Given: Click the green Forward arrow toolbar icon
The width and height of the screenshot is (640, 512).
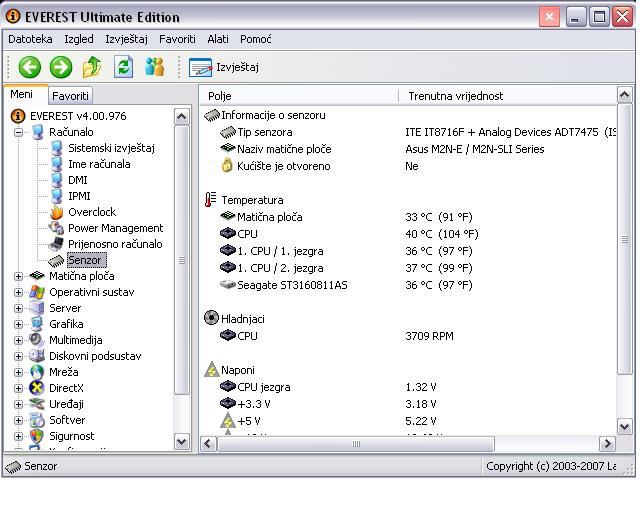Looking at the screenshot, I should click(x=61, y=68).
